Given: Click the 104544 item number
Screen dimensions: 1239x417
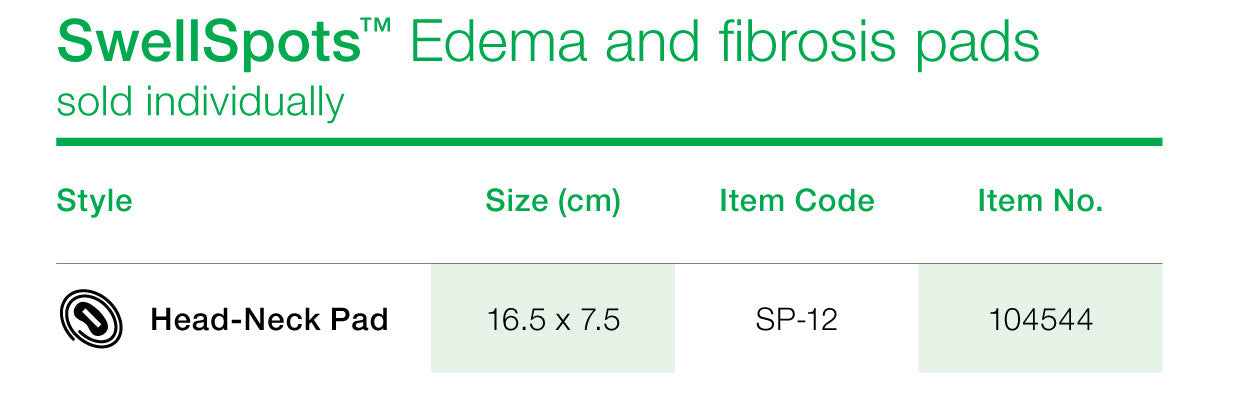Looking at the screenshot, I should [1040, 320].
